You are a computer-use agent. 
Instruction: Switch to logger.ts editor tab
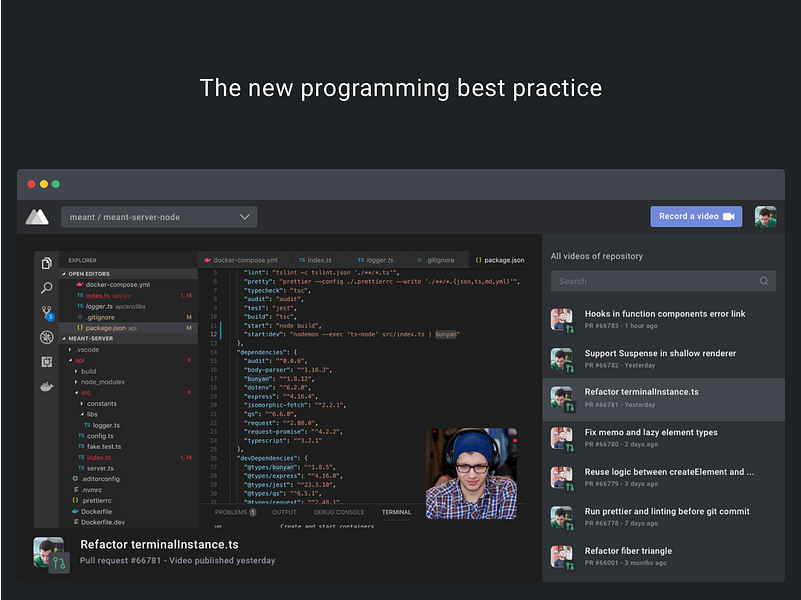[x=379, y=260]
